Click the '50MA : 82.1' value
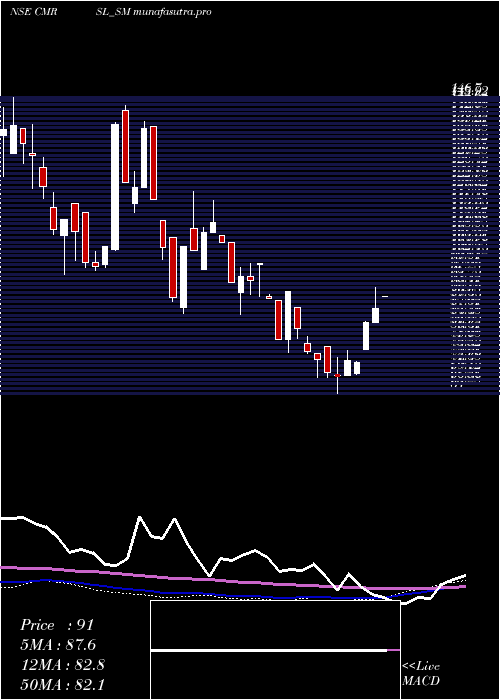 [x=63, y=684]
